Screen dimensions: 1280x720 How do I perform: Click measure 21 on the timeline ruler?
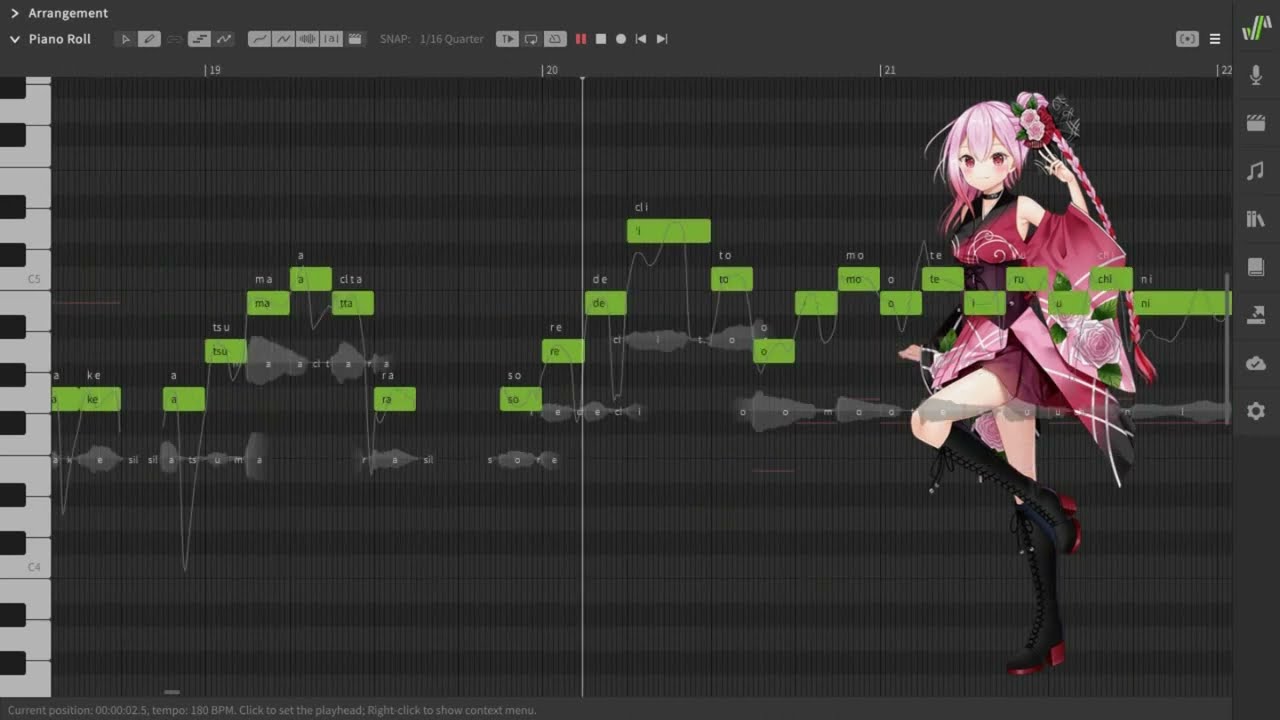(x=889, y=70)
